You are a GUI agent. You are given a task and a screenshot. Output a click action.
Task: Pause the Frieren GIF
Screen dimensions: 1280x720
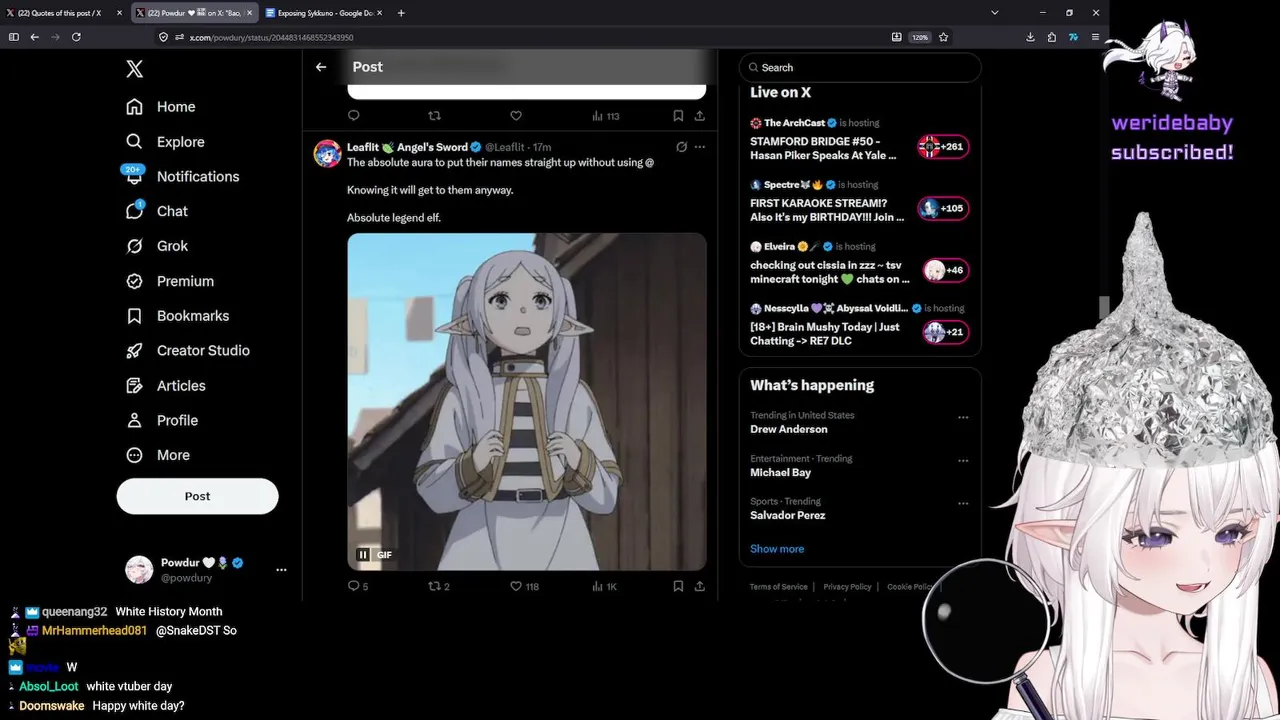pos(363,555)
